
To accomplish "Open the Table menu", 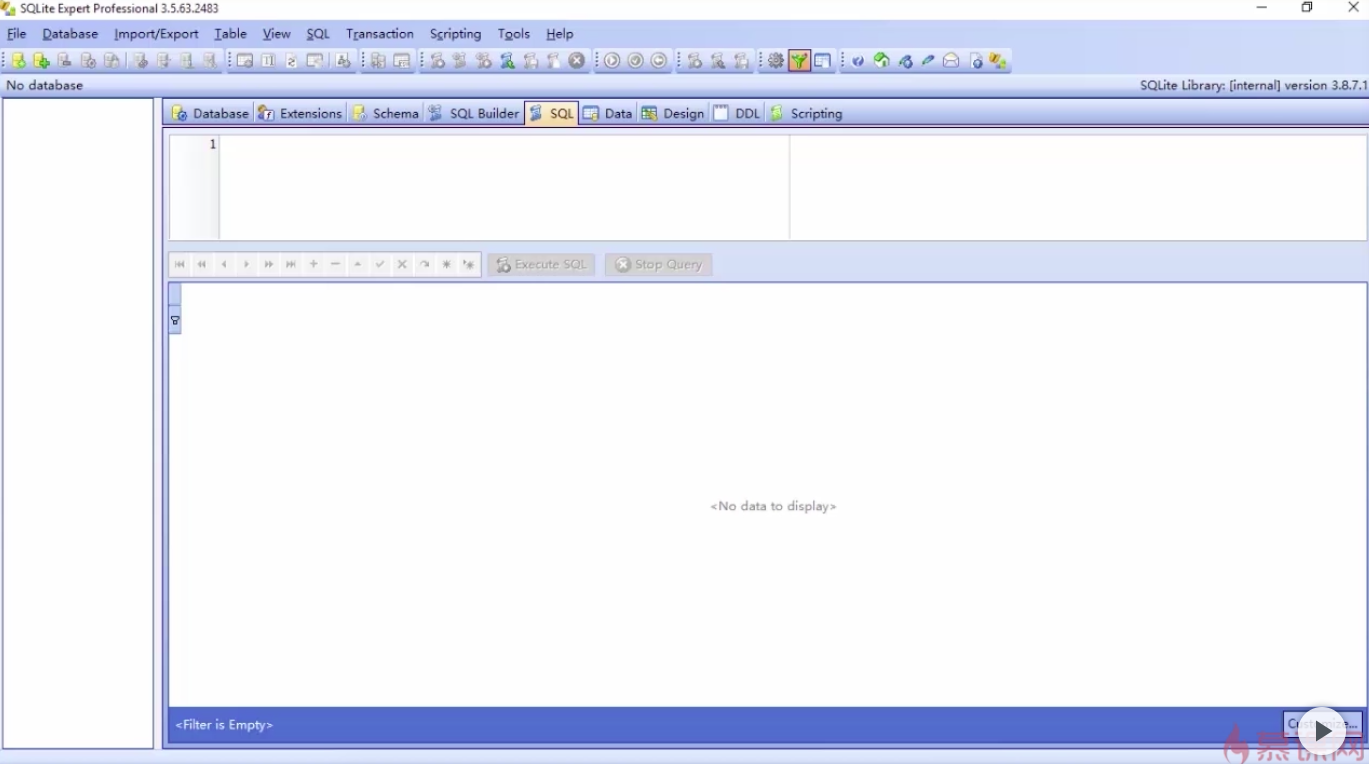I will pyautogui.click(x=230, y=34).
